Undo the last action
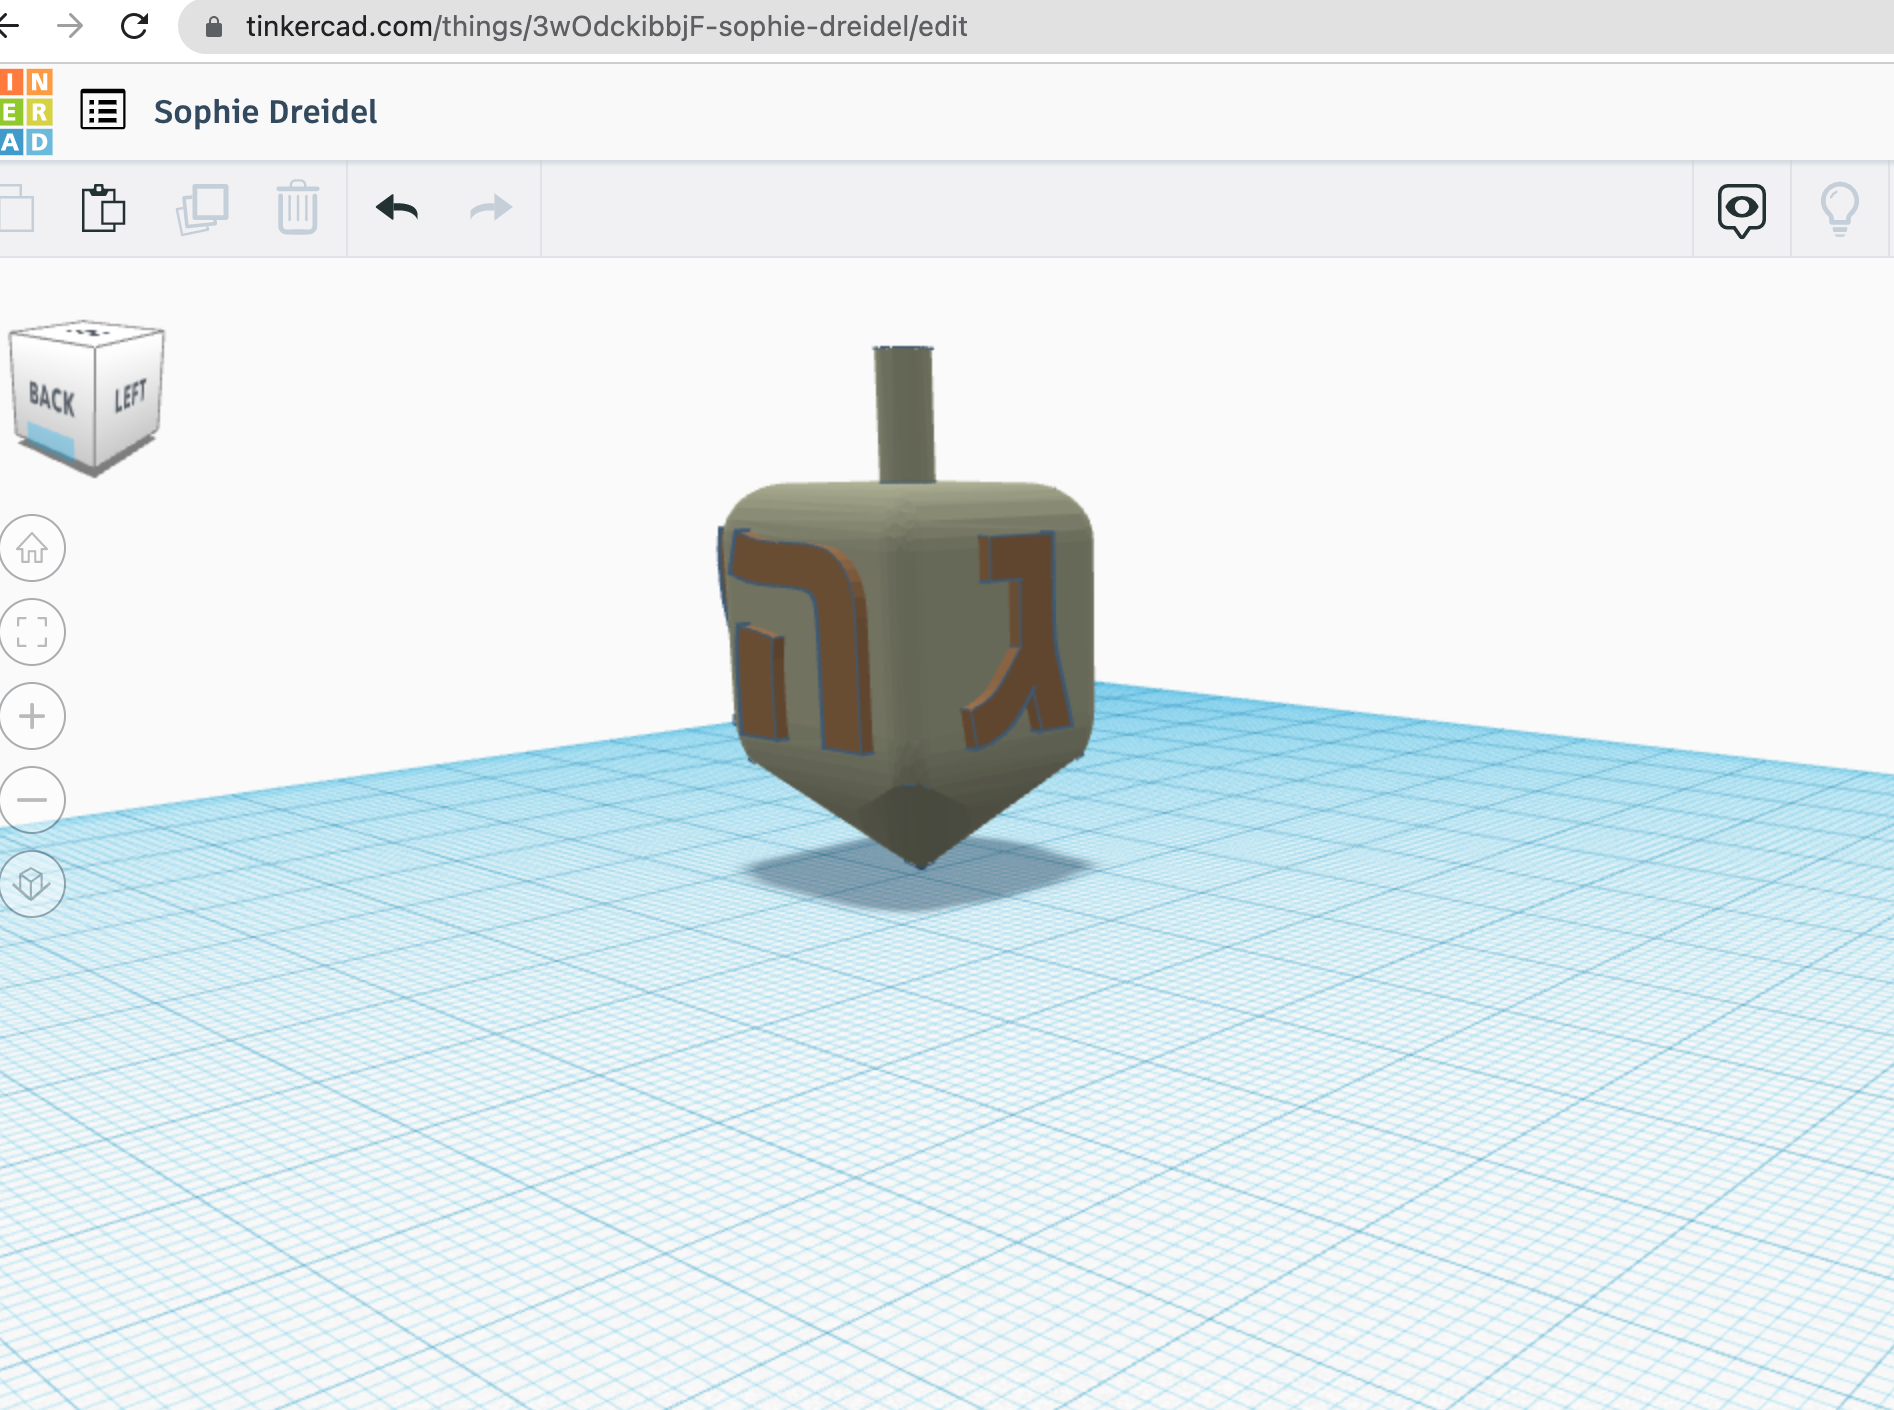The height and width of the screenshot is (1410, 1894). (397, 208)
